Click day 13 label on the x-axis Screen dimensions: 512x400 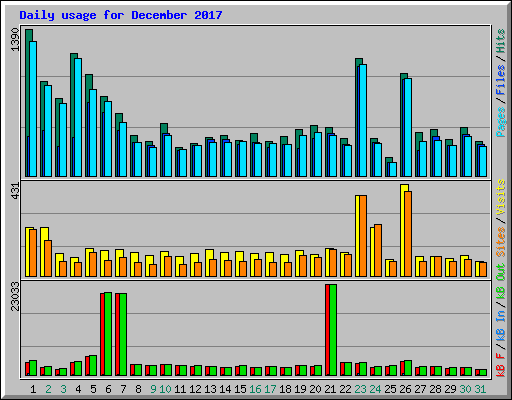pos(210,389)
